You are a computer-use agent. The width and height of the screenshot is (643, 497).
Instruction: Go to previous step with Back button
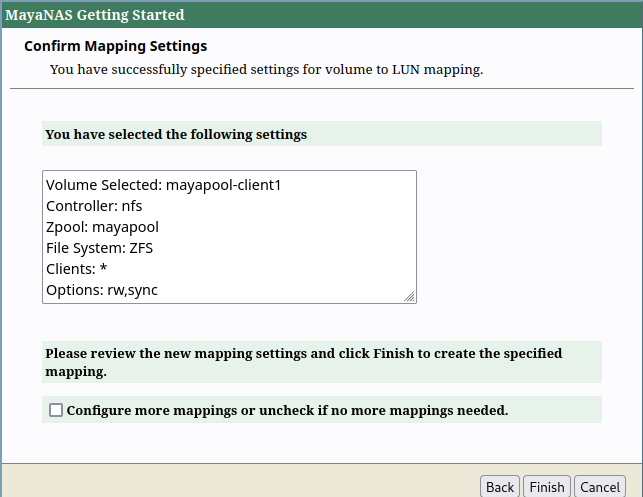pyautogui.click(x=499, y=487)
